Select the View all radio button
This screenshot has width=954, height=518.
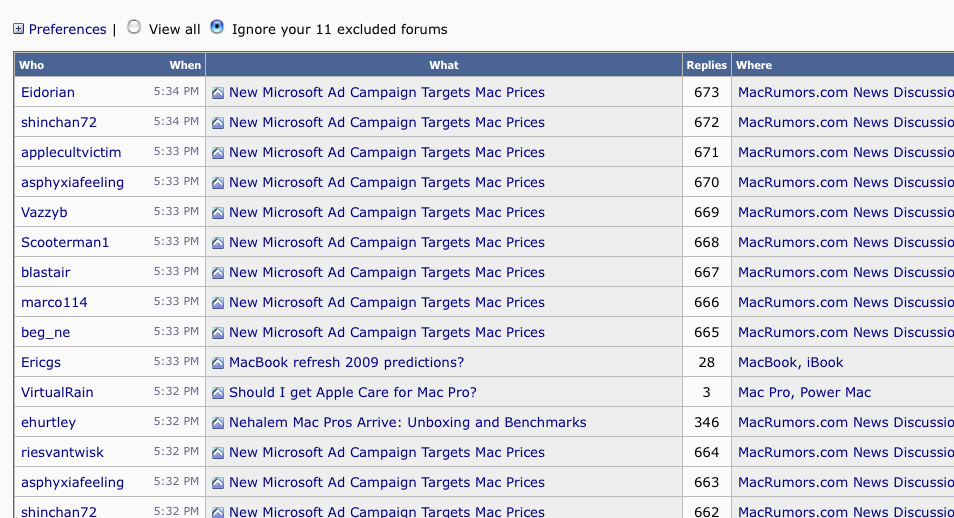point(134,27)
